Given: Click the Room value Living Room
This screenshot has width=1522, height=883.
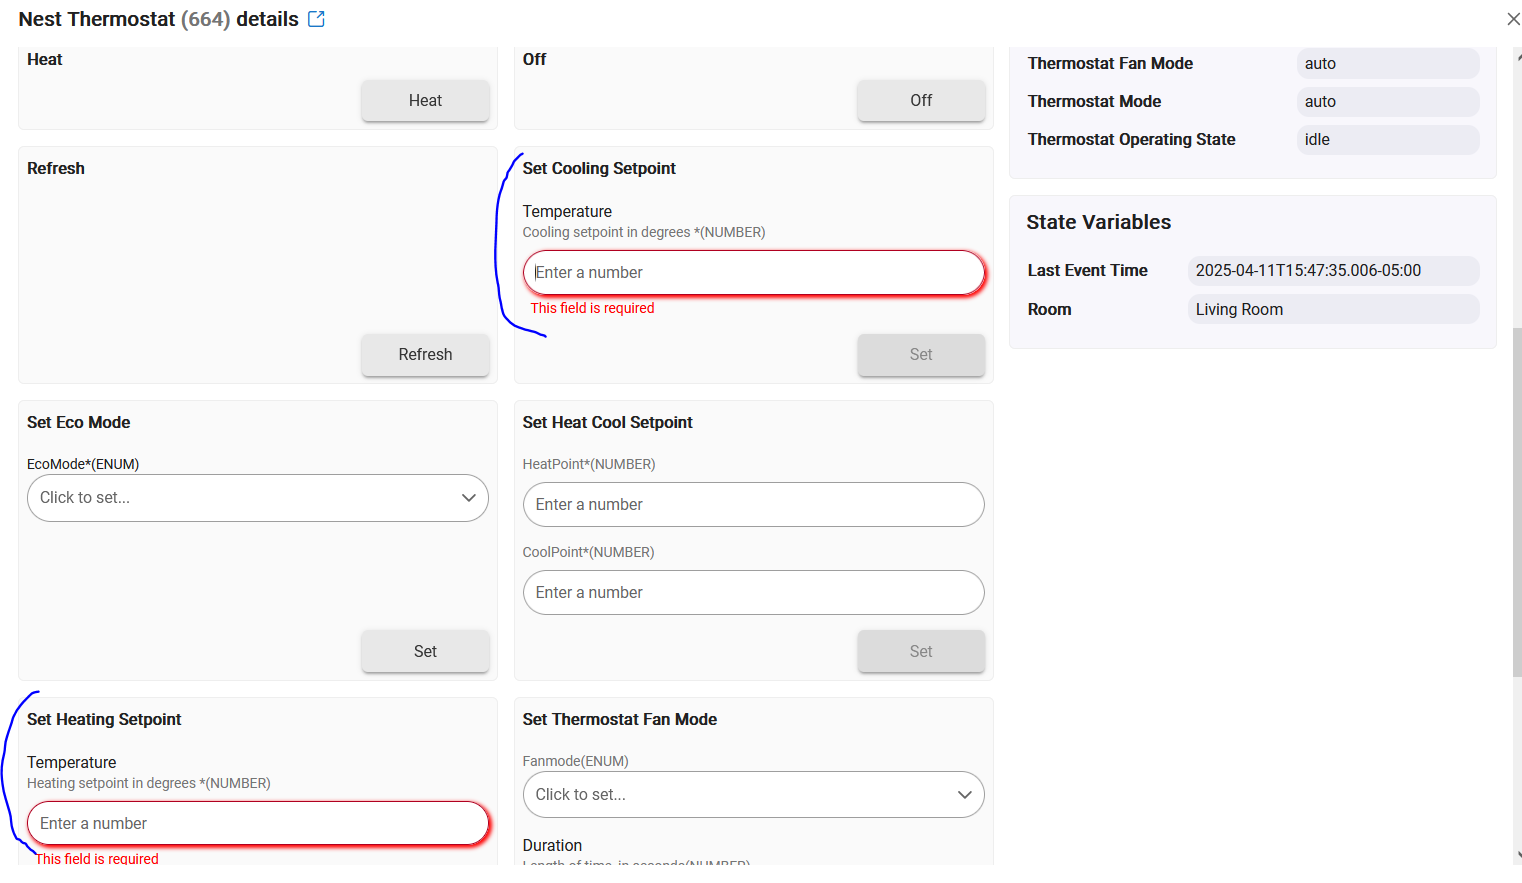Looking at the screenshot, I should coord(1333,309).
